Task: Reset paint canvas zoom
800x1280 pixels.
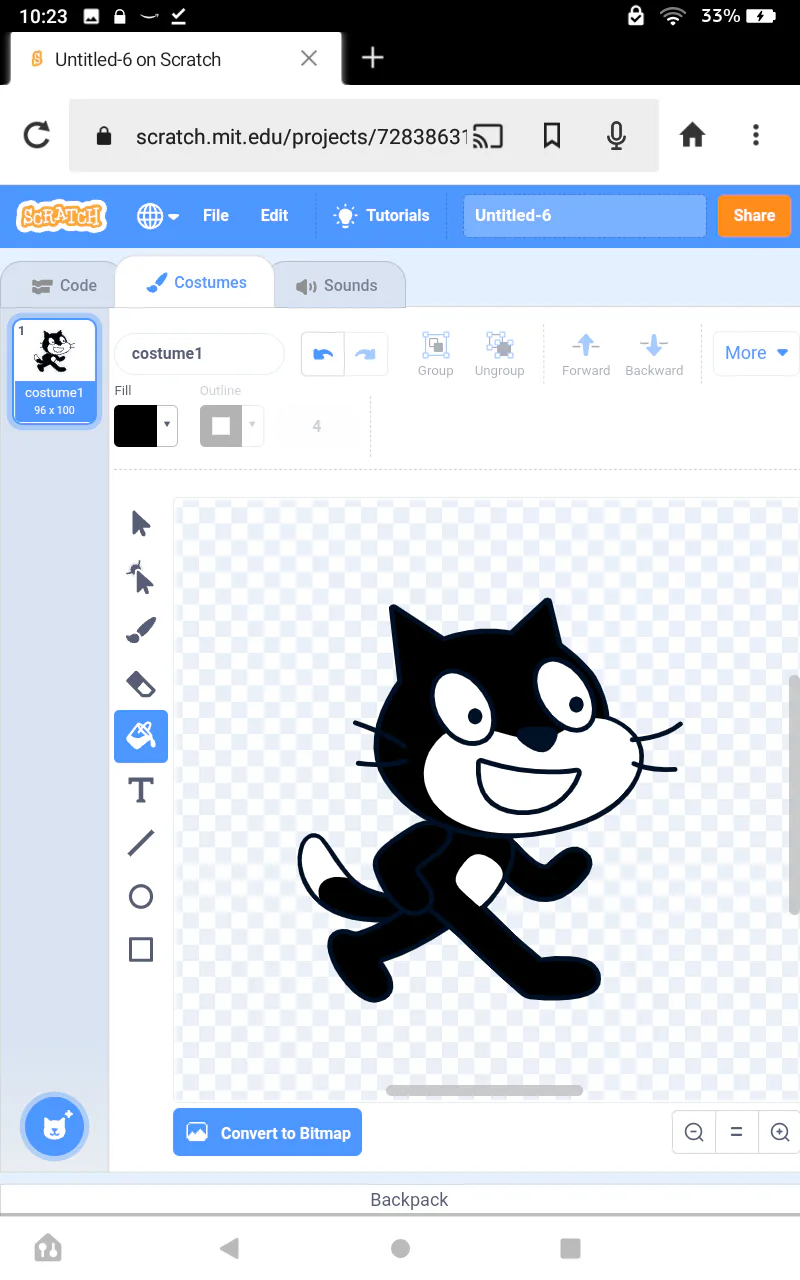Action: click(737, 1132)
